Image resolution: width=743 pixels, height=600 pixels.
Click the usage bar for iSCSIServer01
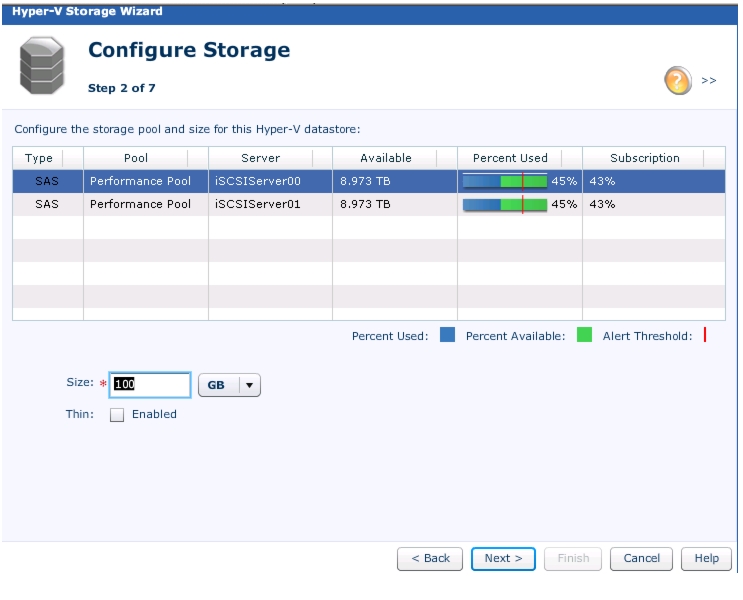point(505,205)
